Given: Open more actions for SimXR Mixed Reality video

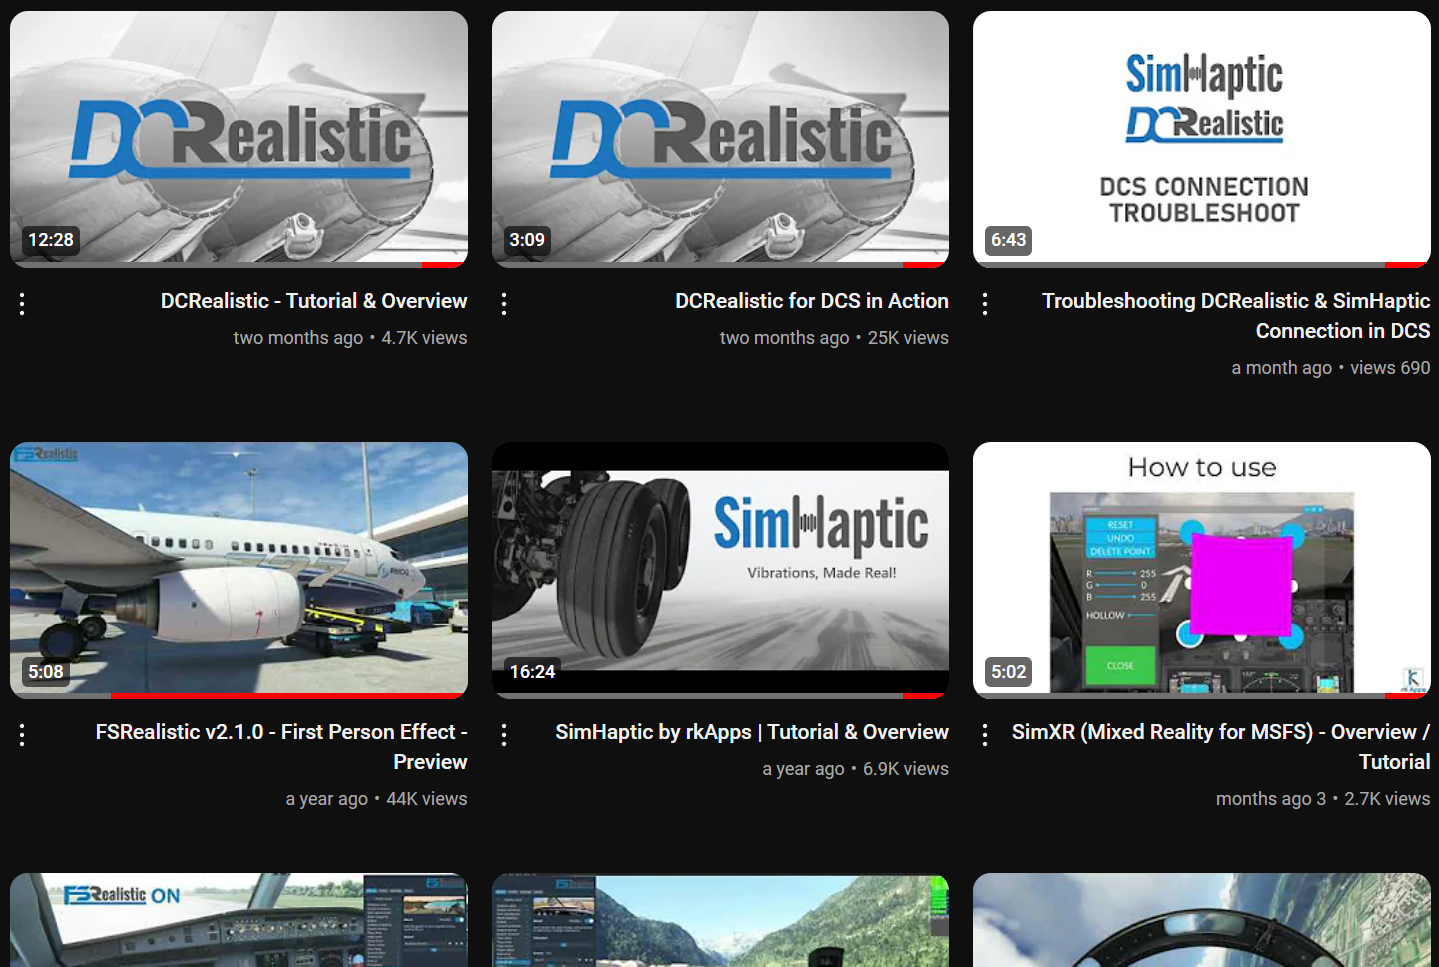Looking at the screenshot, I should point(985,735).
